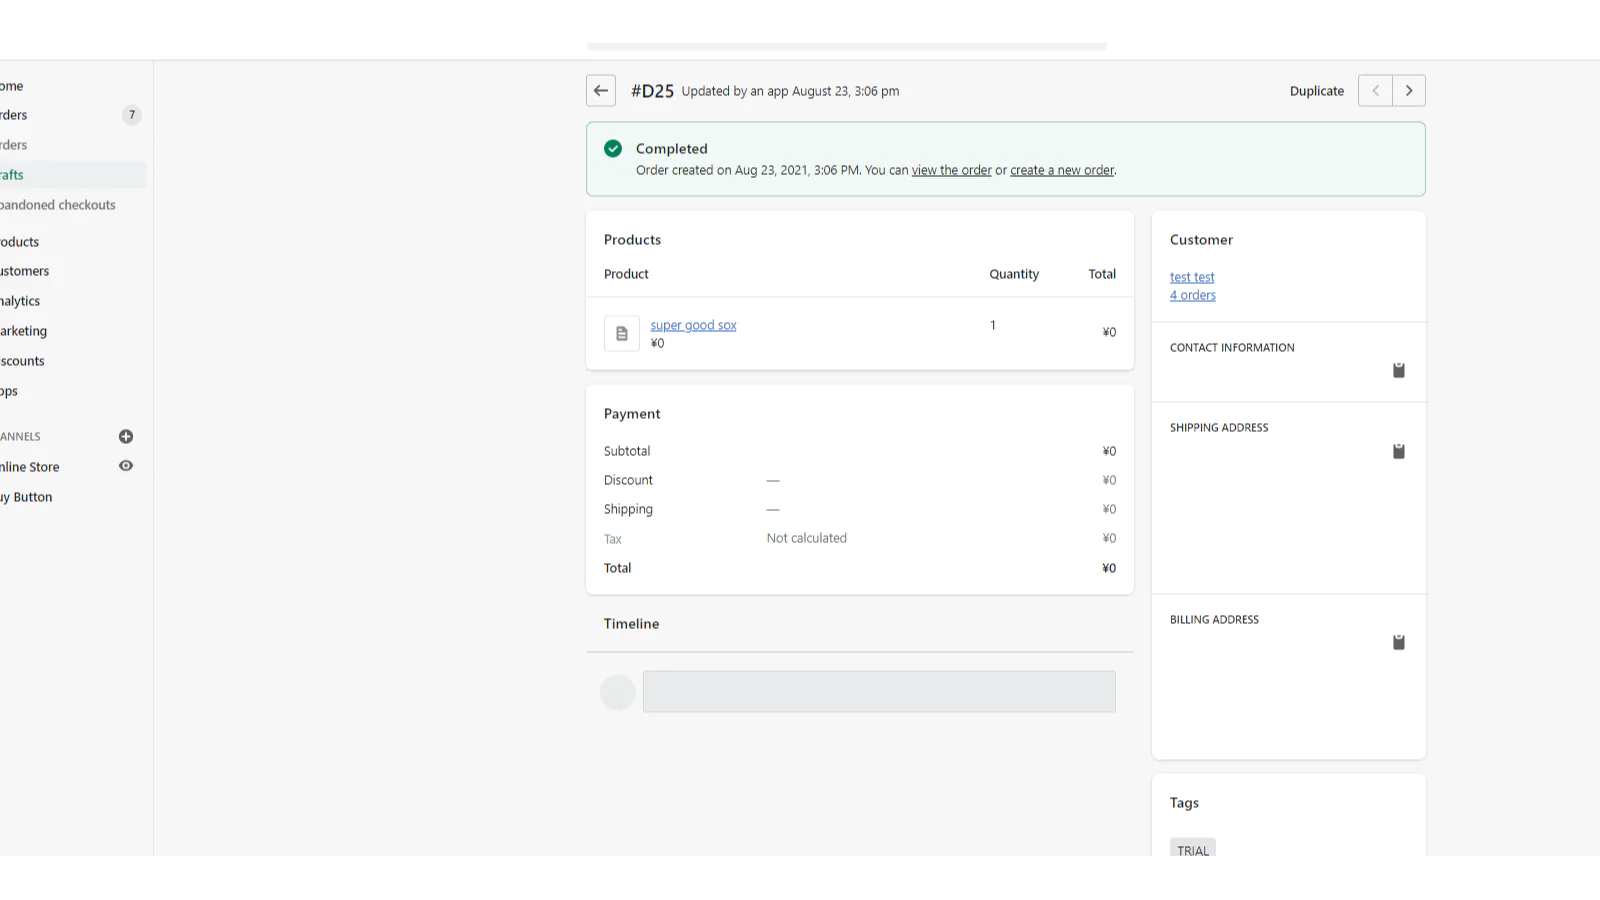Select Analytics in the sidebar
The height and width of the screenshot is (900, 1600).
point(21,301)
